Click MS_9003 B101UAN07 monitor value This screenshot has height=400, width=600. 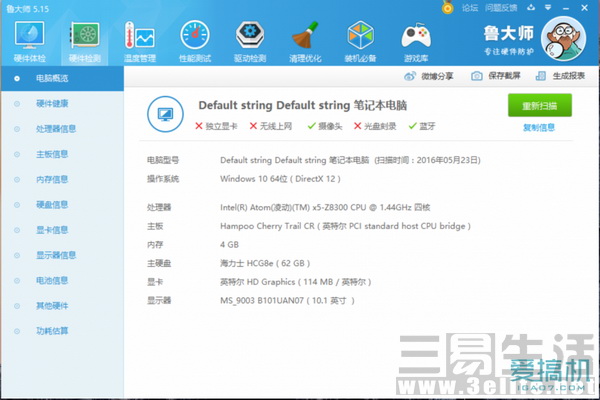point(287,300)
